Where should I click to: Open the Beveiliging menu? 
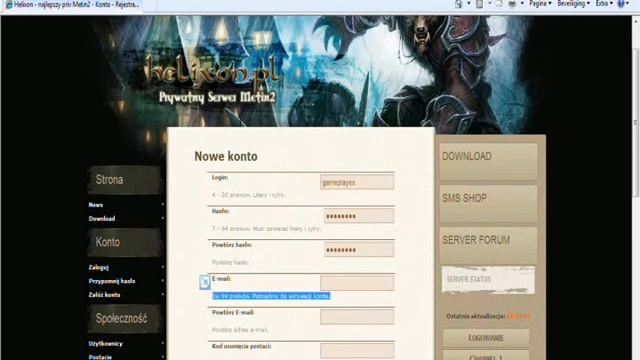tap(573, 4)
